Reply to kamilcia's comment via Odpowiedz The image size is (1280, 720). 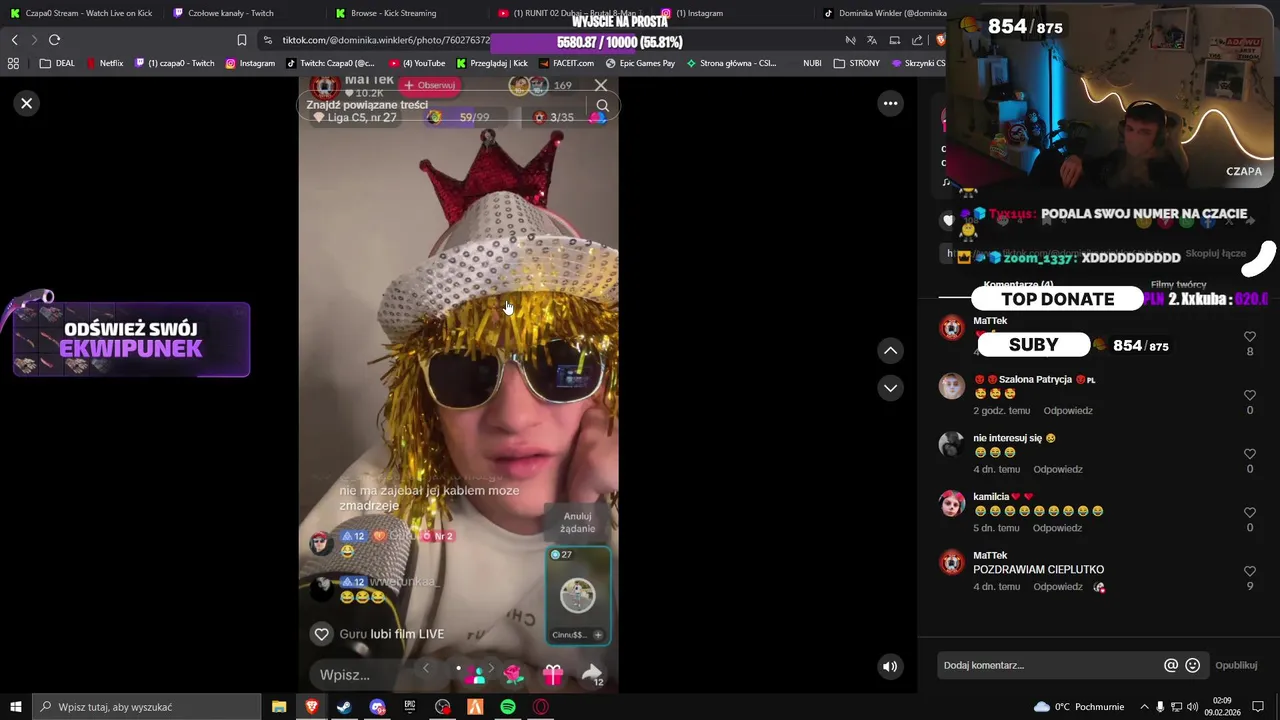1058,528
